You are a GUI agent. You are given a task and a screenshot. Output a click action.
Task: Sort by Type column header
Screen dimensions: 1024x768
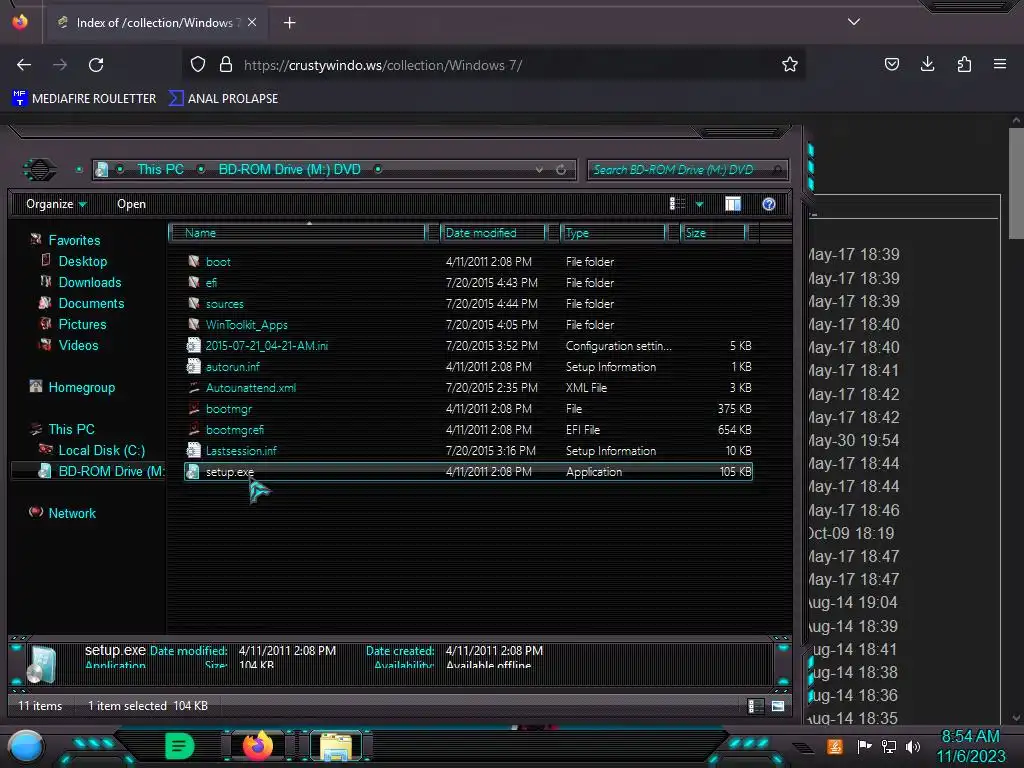pos(613,232)
